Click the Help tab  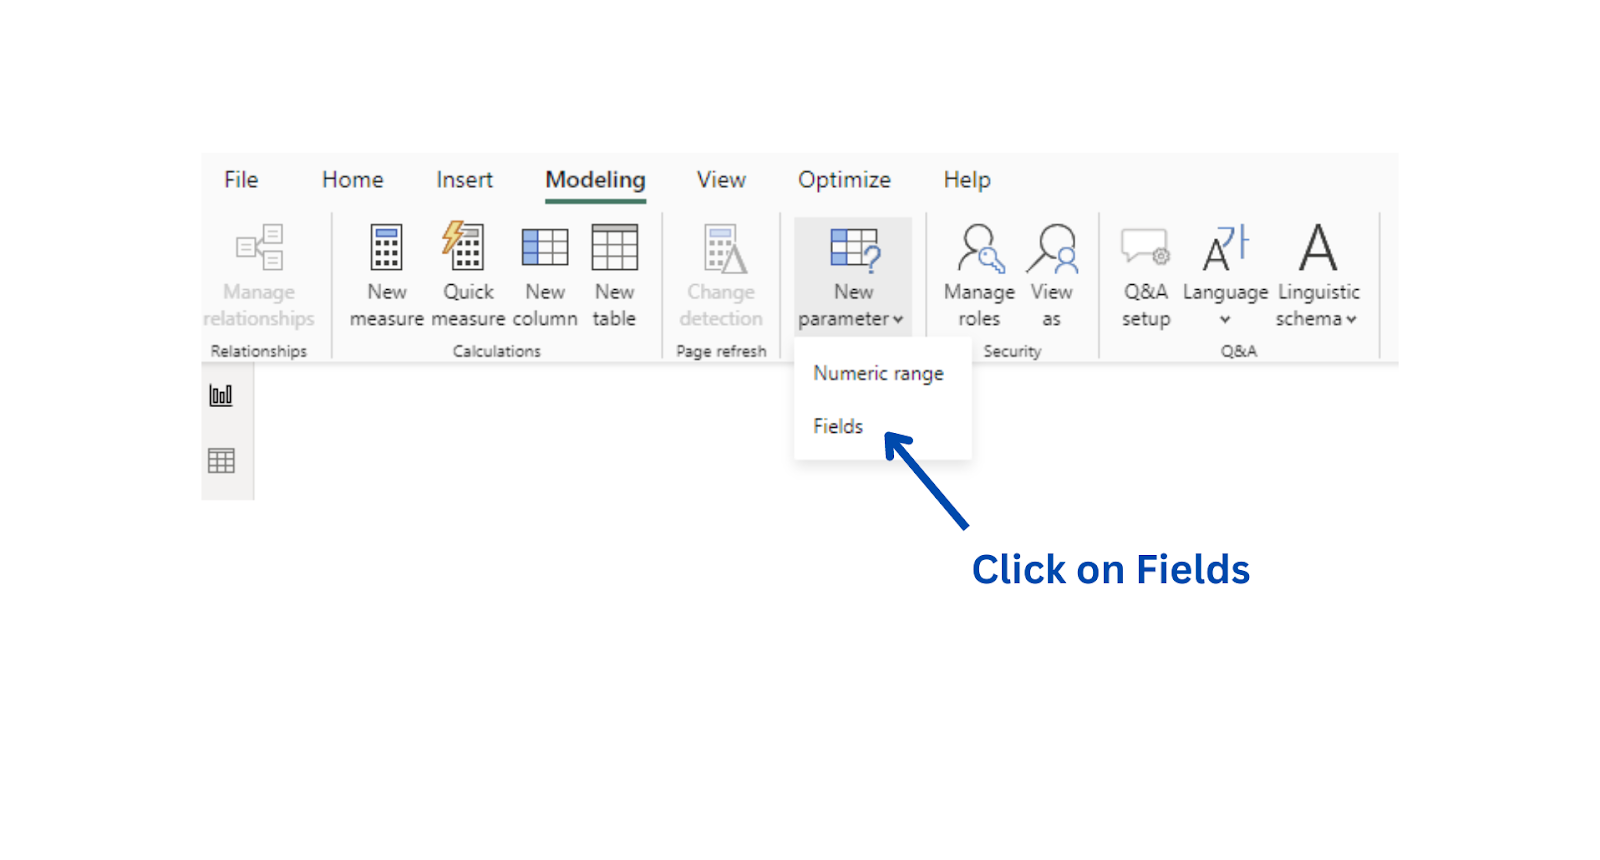(967, 180)
